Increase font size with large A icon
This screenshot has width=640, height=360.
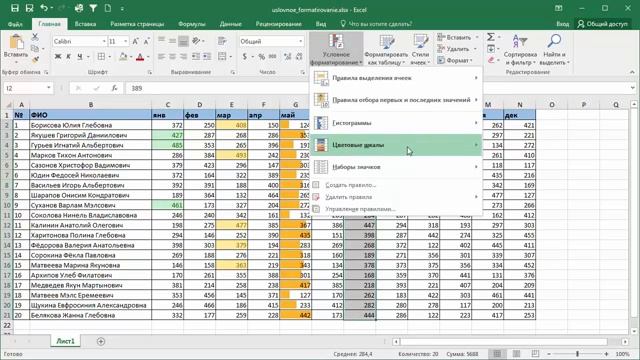coord(136,41)
